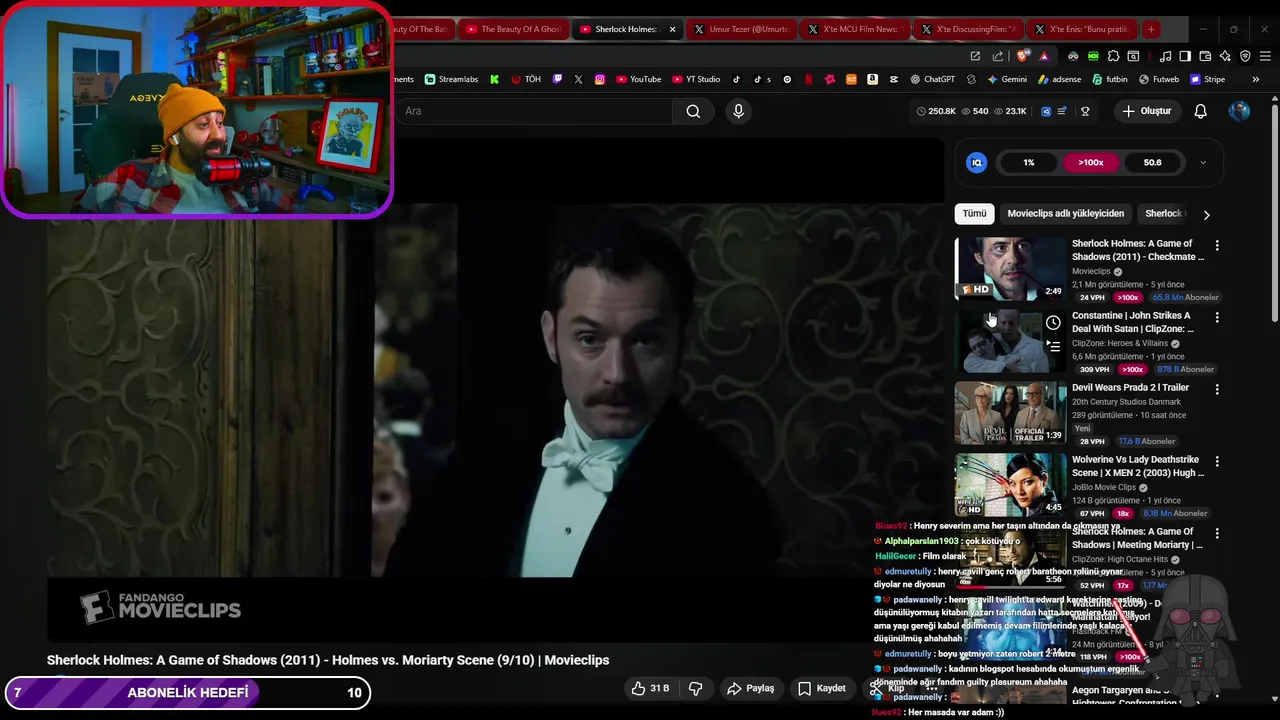Open the Kick bookmark icon
Image resolution: width=1280 pixels, height=720 pixels.
[x=494, y=79]
